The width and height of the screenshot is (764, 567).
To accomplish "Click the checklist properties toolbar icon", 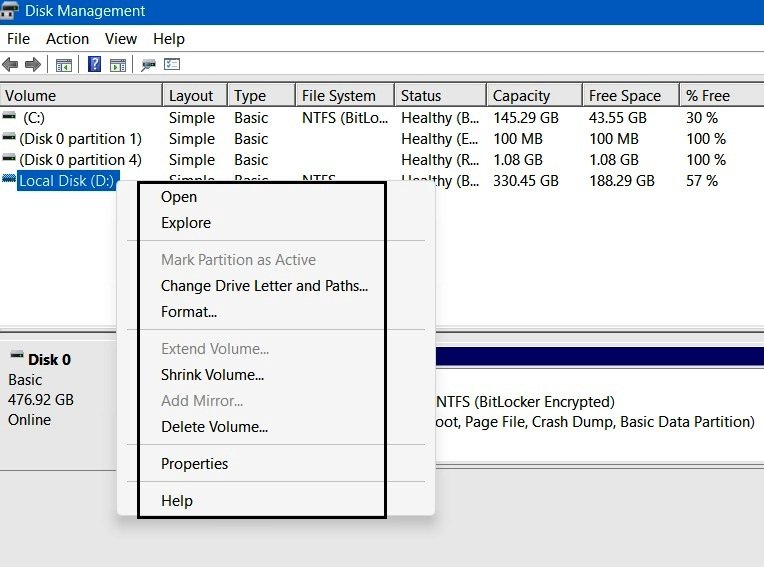I will click(x=172, y=64).
